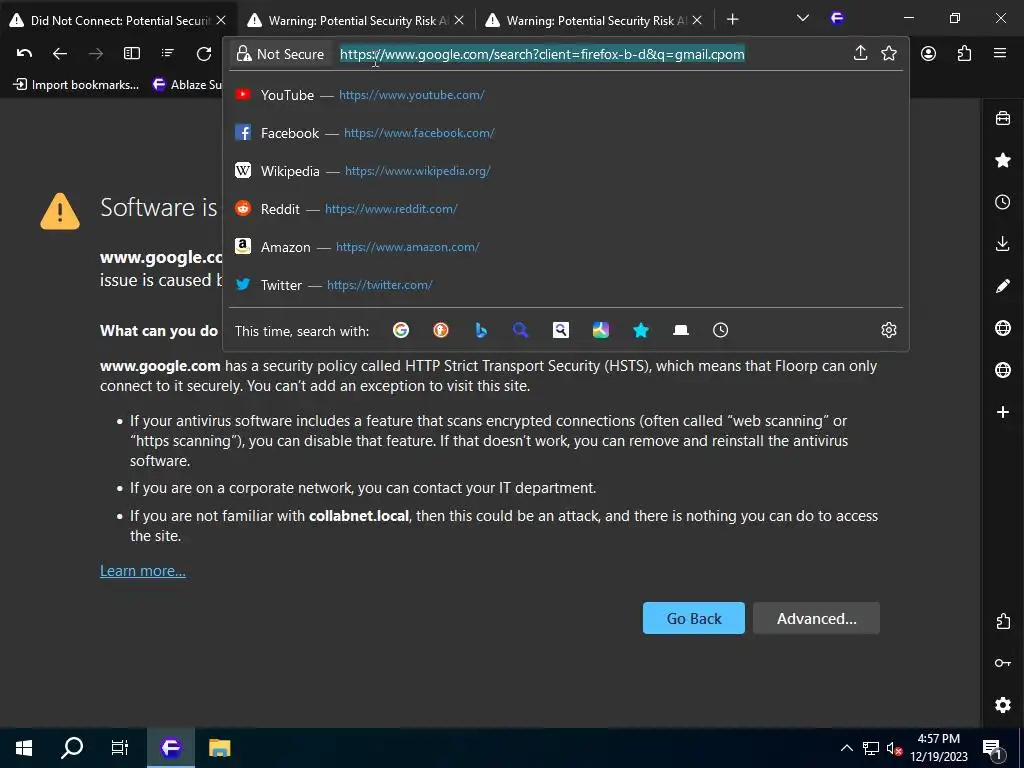Open the Extensions puzzle icon in toolbar

point(964,54)
